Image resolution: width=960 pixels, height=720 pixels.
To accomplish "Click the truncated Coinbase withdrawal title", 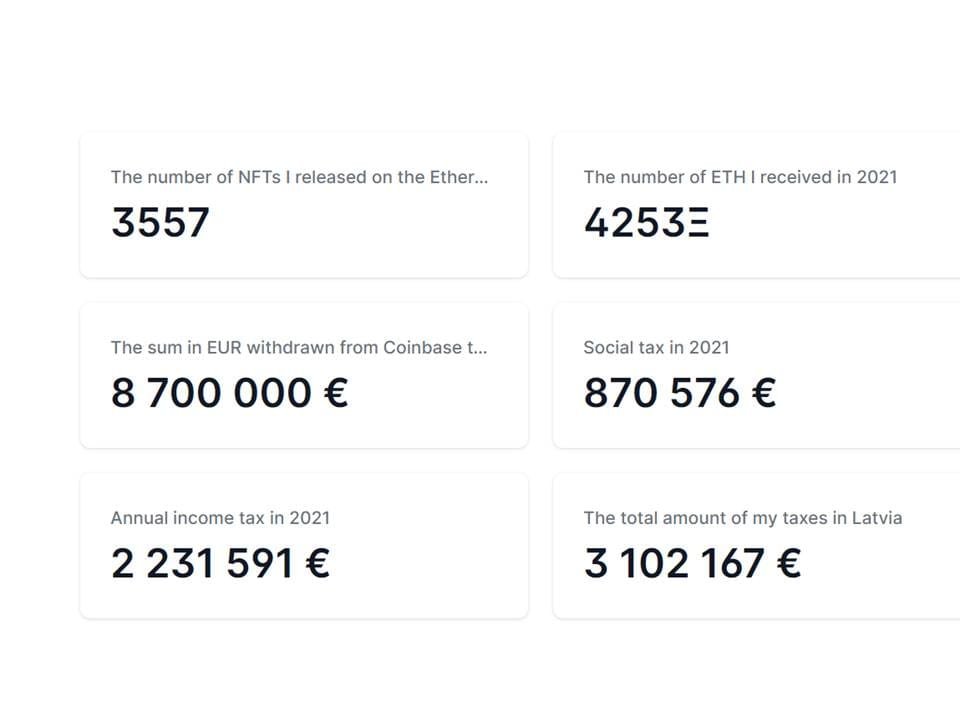I will click(x=300, y=347).
